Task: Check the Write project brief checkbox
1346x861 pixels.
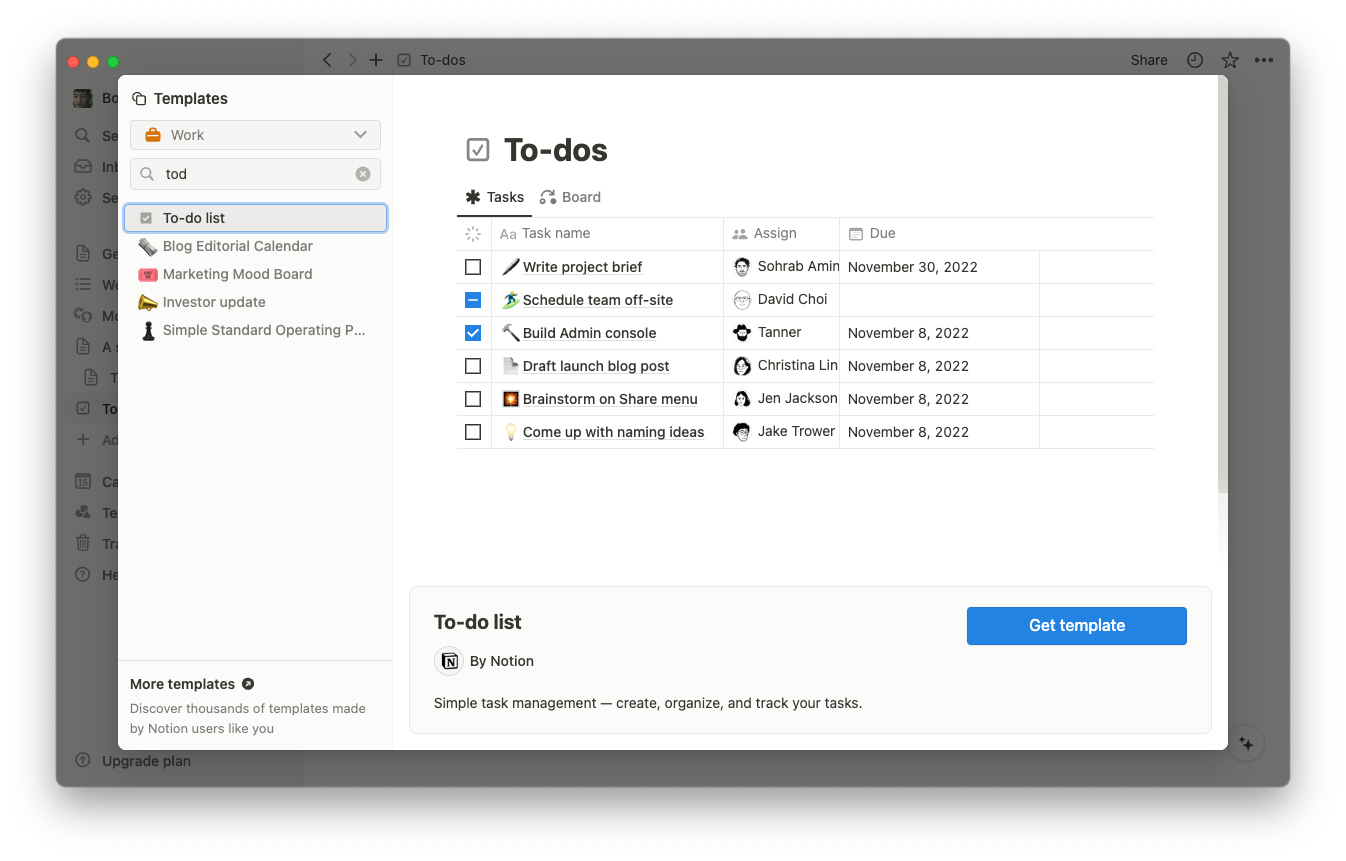Action: tap(473, 267)
